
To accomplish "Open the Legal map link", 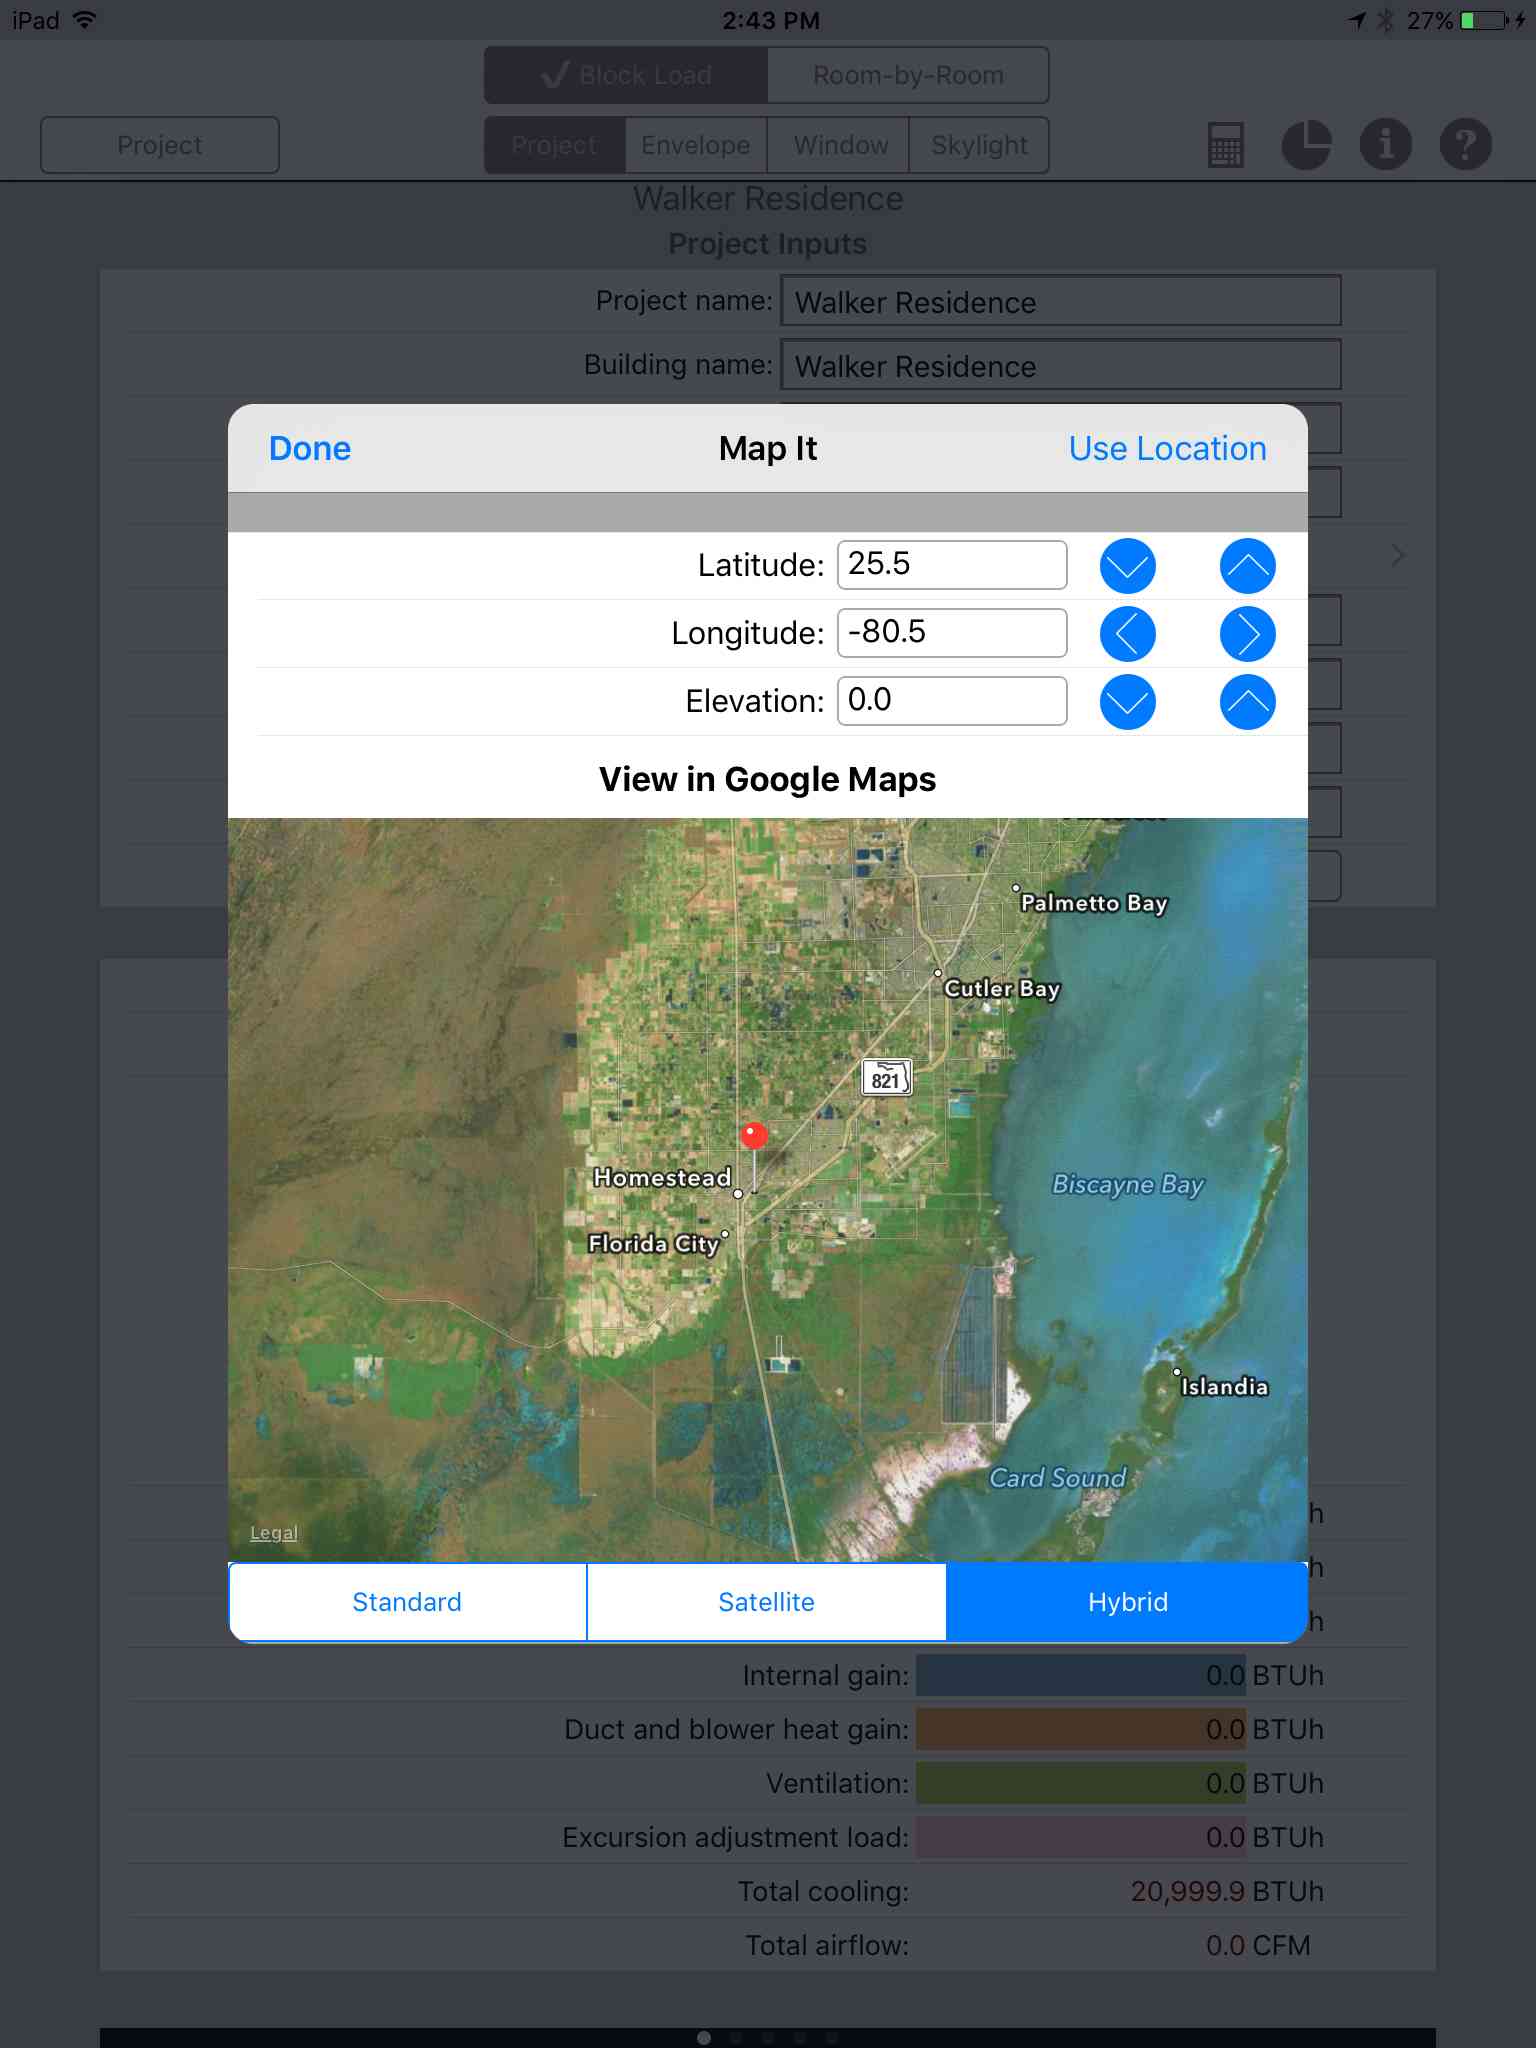I will coord(274,1533).
